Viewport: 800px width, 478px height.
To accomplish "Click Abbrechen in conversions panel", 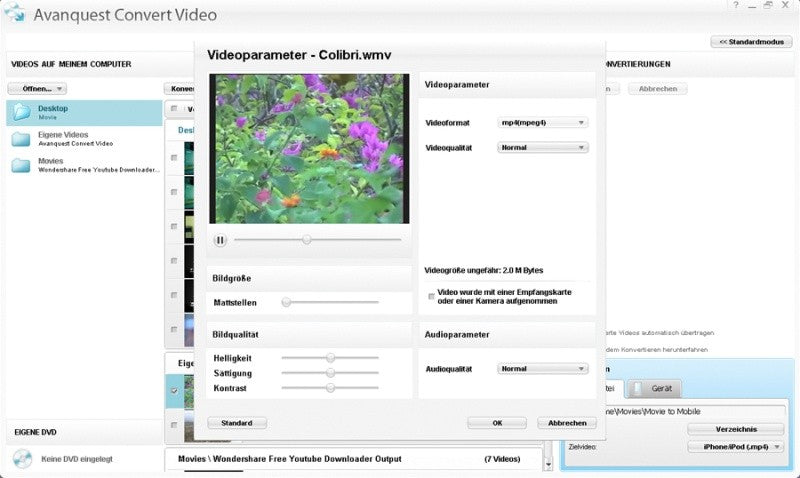I will point(658,89).
